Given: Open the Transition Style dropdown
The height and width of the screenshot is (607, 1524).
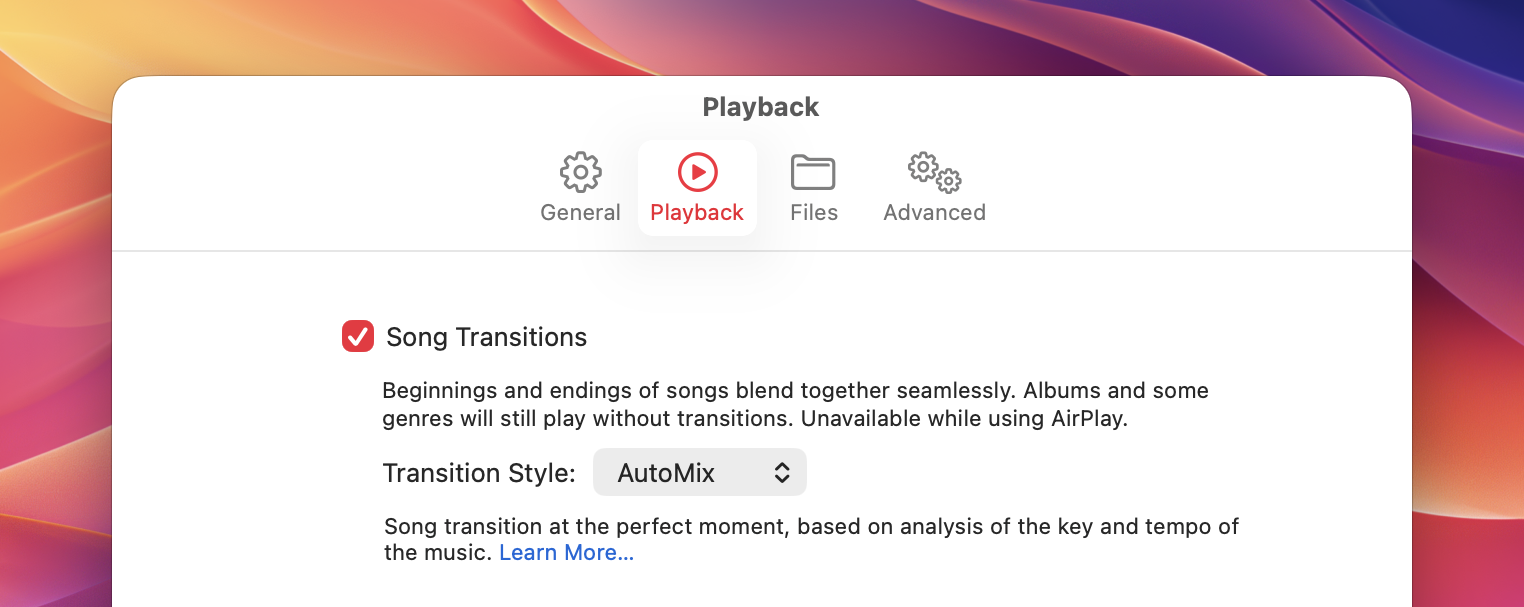Looking at the screenshot, I should tap(699, 473).
